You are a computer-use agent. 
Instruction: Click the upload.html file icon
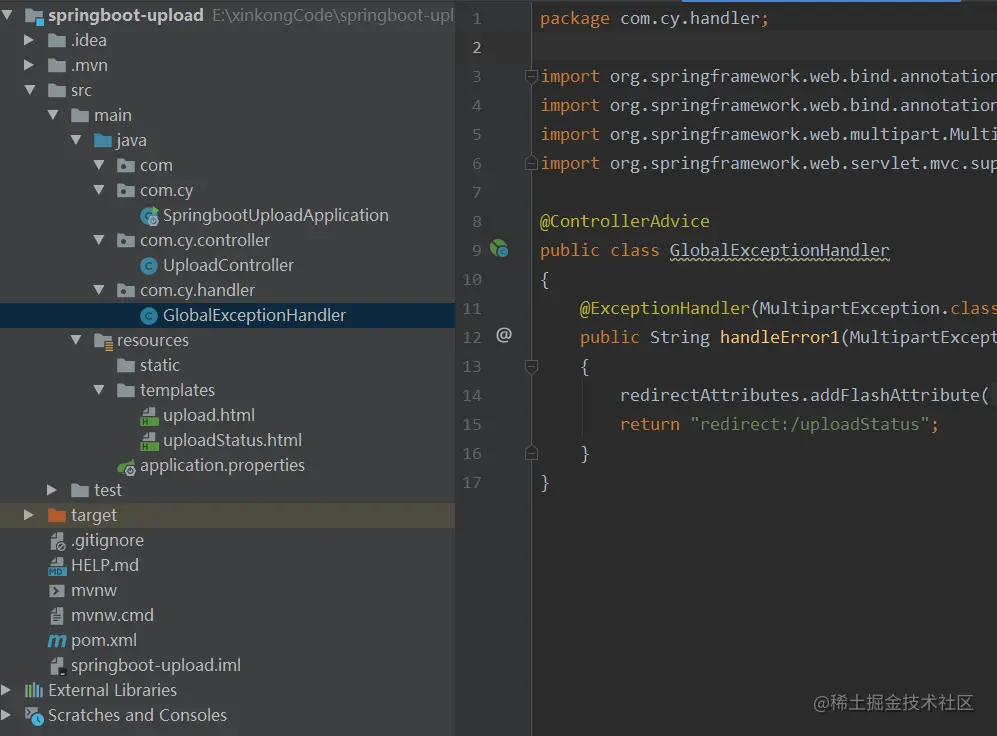149,416
